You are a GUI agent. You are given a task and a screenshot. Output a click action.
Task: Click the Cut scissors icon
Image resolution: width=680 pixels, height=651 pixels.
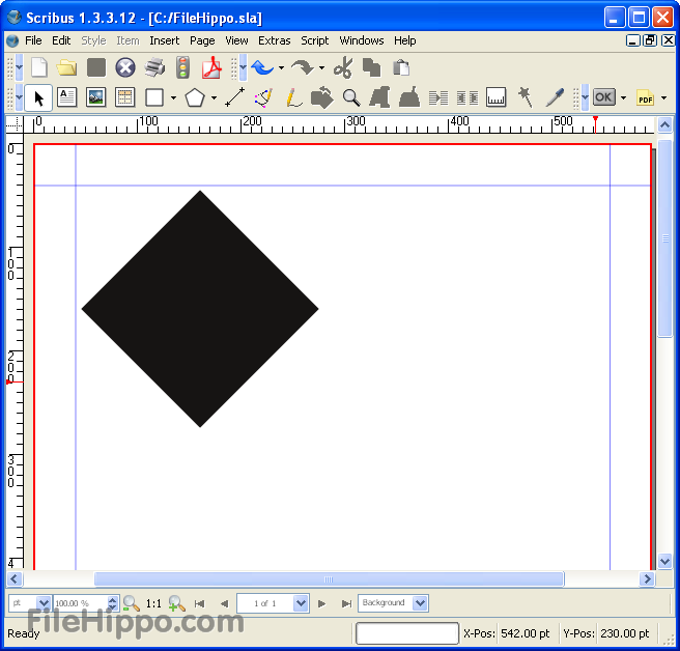pyautogui.click(x=343, y=68)
